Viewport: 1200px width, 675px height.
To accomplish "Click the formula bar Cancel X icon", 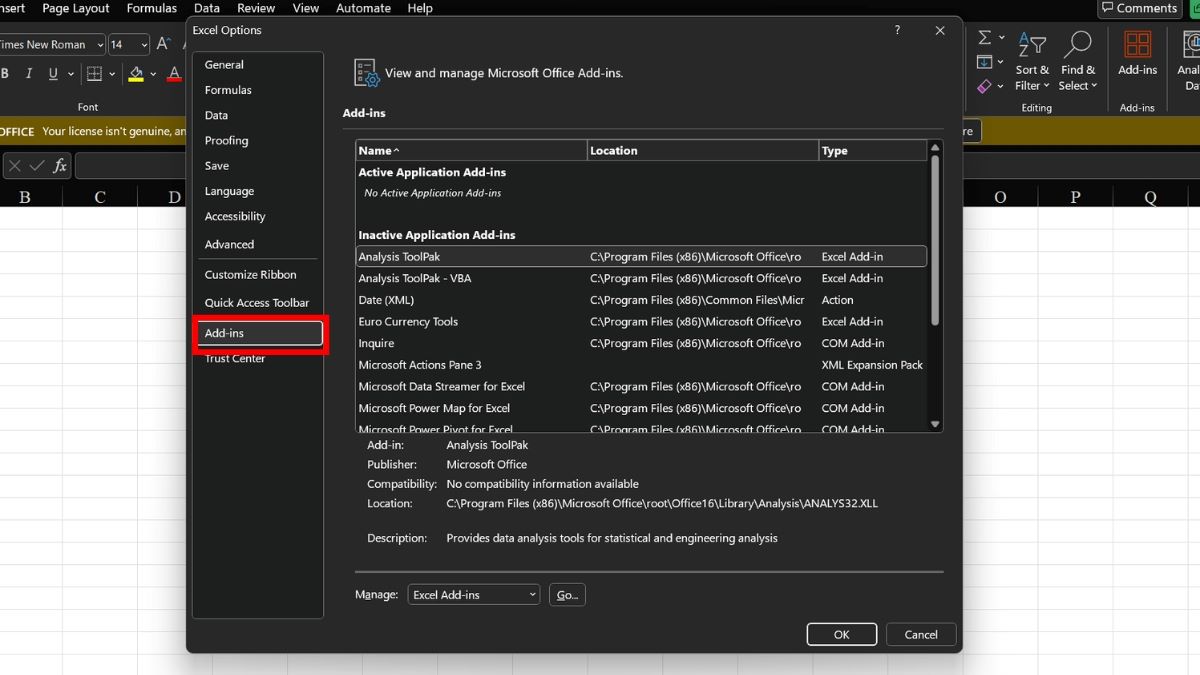I will click(15, 166).
